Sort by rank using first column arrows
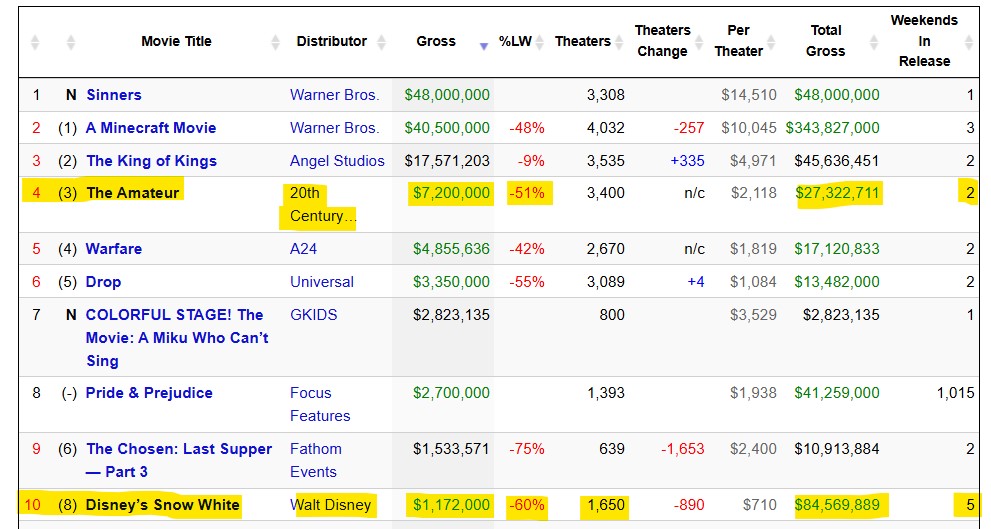Screen dimensions: 991x529 36,42
